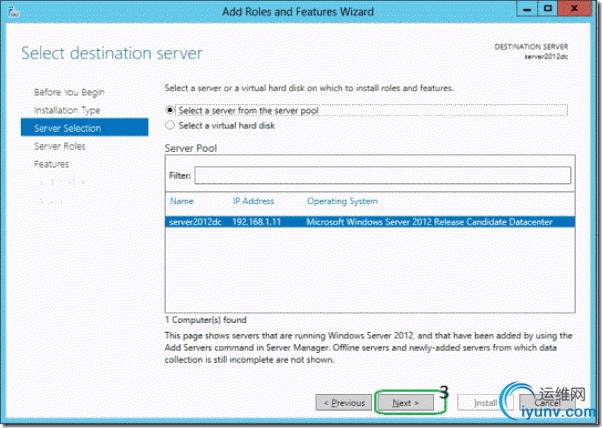This screenshot has height=428, width=602.
Task: Go to the Server Roles step
Action: tap(60, 146)
